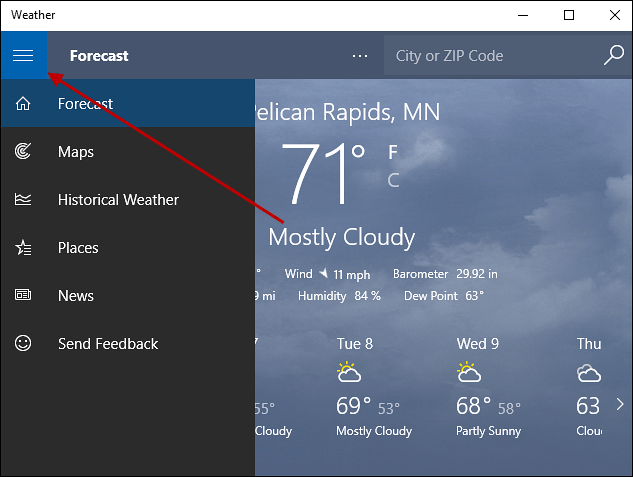Minimize the Weather window
The image size is (633, 477).
pos(523,15)
